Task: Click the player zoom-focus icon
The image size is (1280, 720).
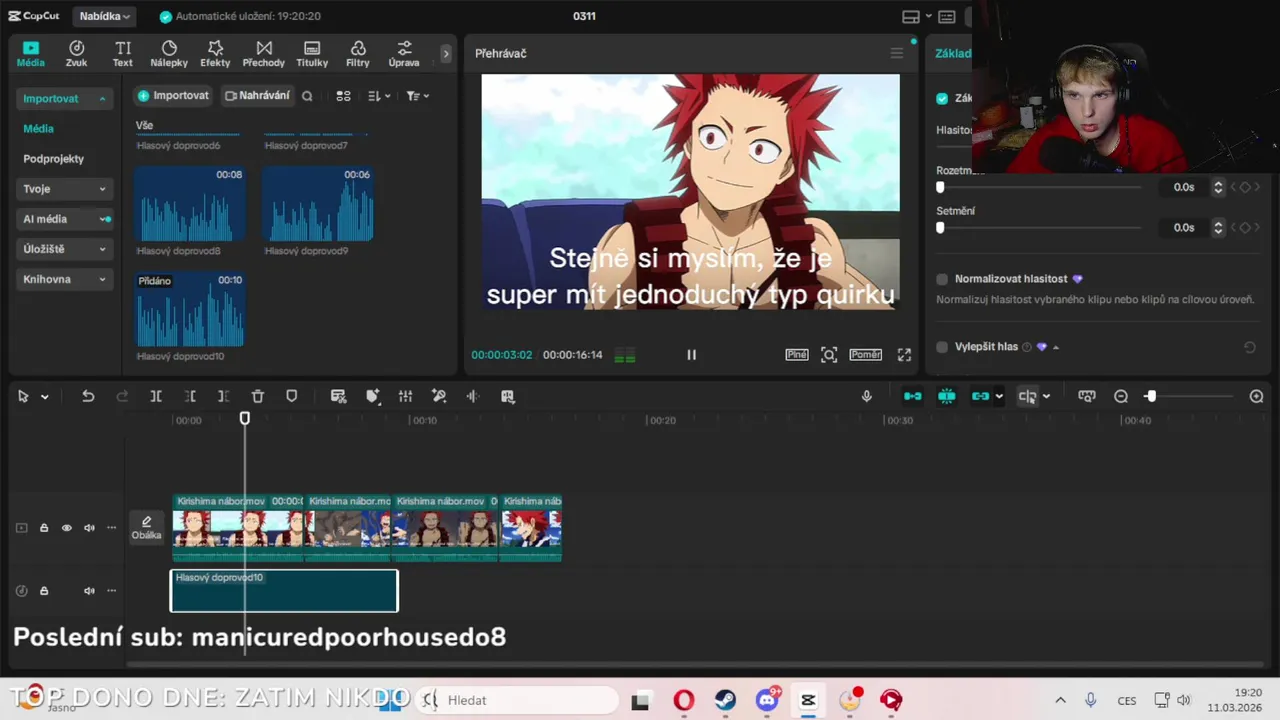Action: tap(829, 355)
